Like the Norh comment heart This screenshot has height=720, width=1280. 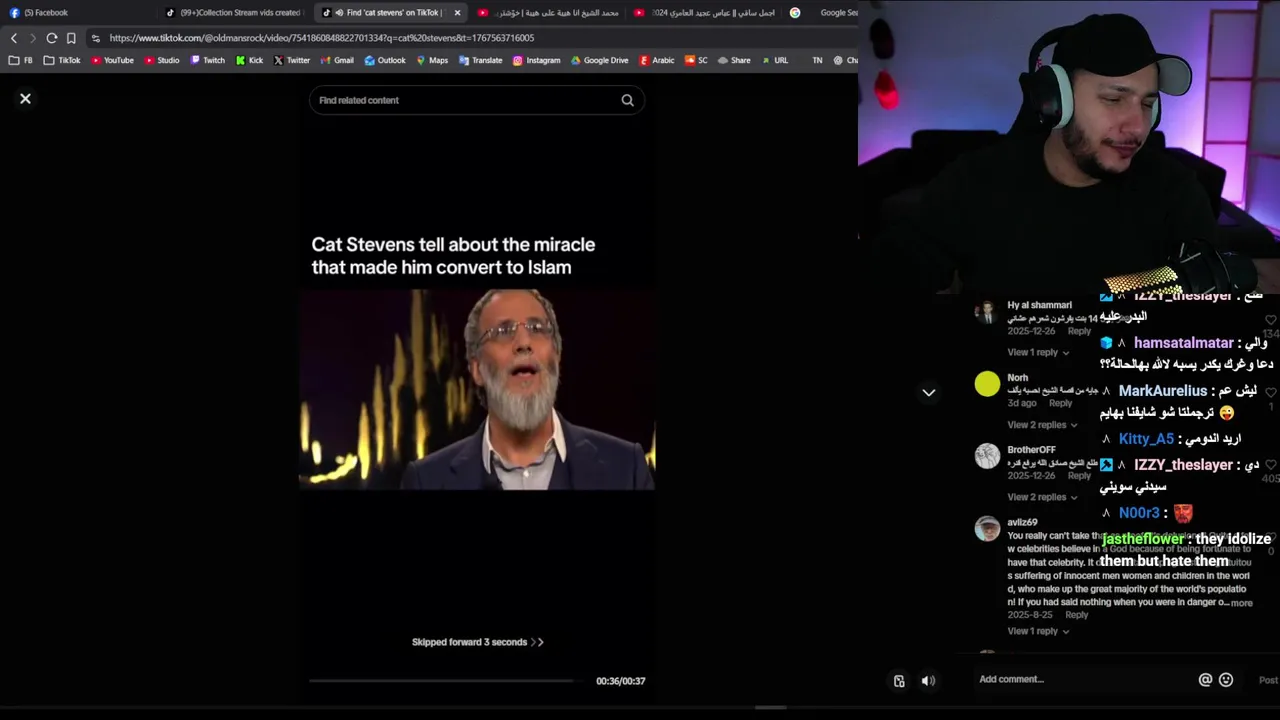[1271, 392]
